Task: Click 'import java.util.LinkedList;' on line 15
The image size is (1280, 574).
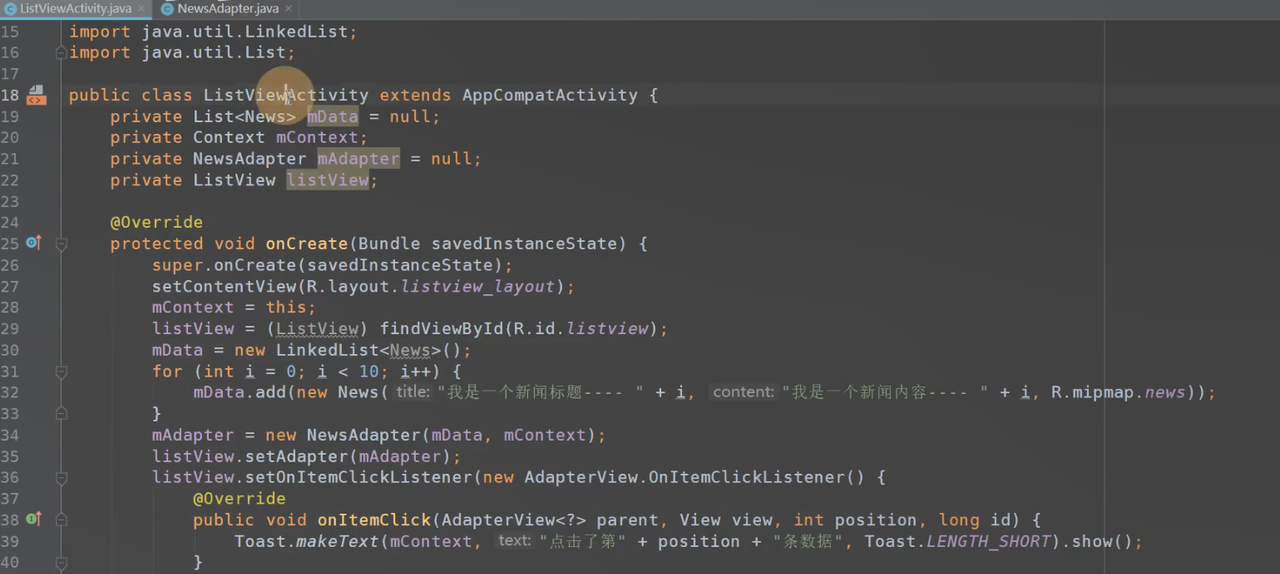Action: click(x=213, y=31)
